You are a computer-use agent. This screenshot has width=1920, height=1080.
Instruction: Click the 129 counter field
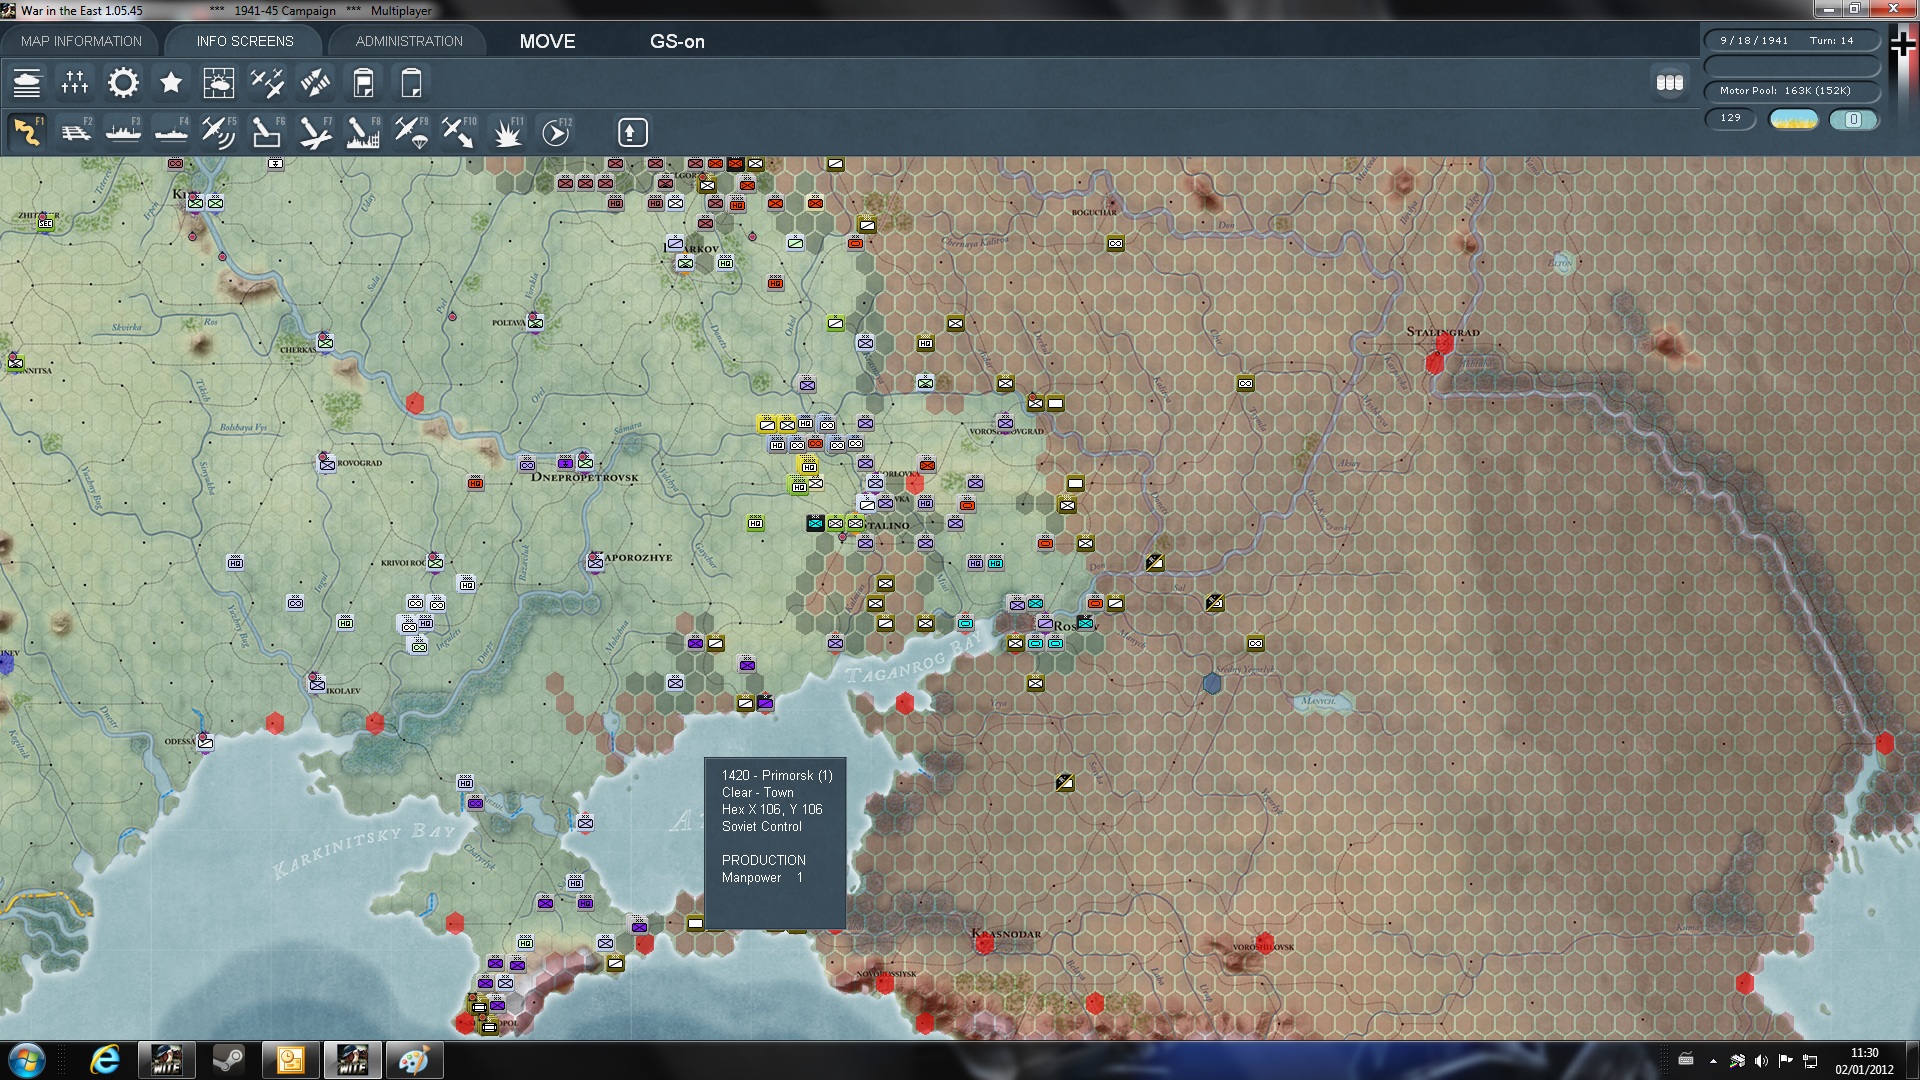point(1731,119)
